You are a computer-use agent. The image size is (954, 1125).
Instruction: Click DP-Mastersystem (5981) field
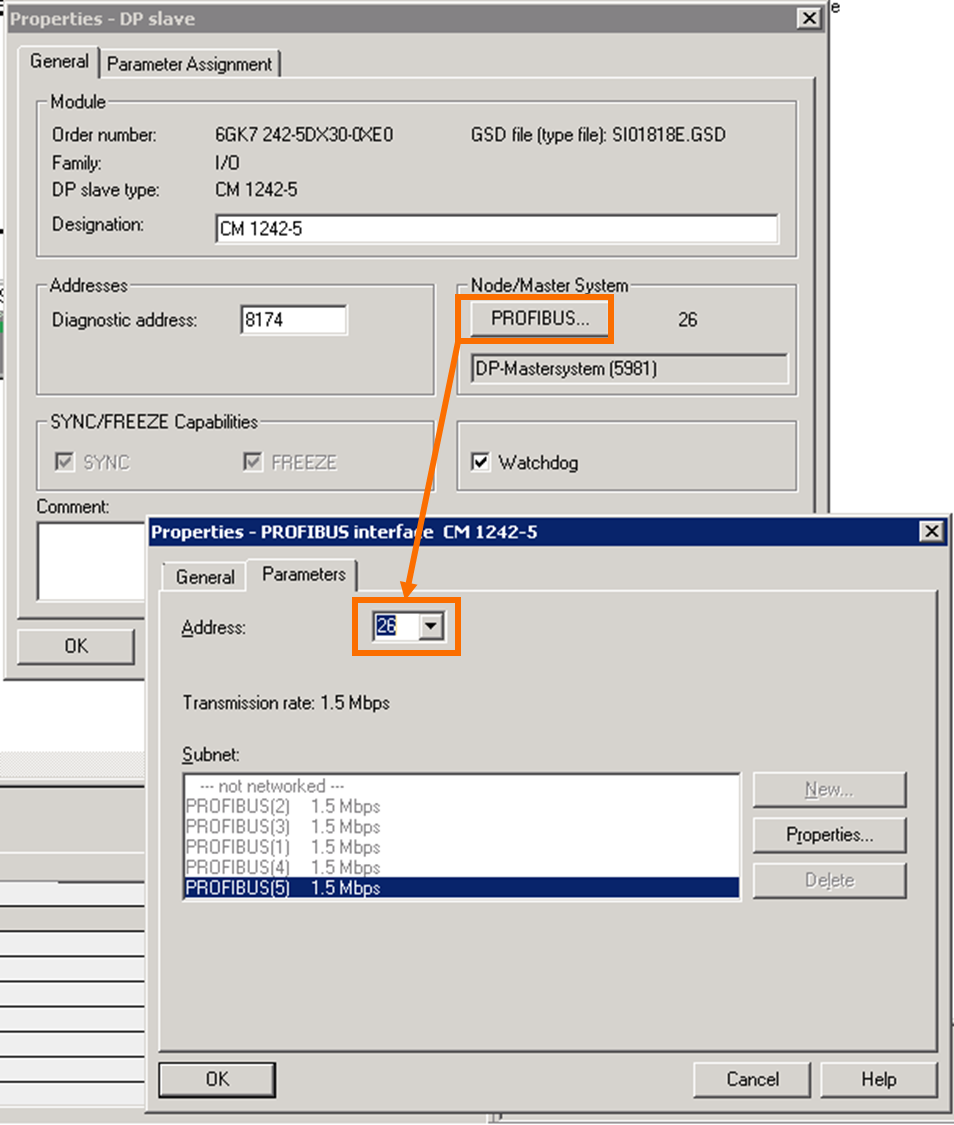point(629,369)
